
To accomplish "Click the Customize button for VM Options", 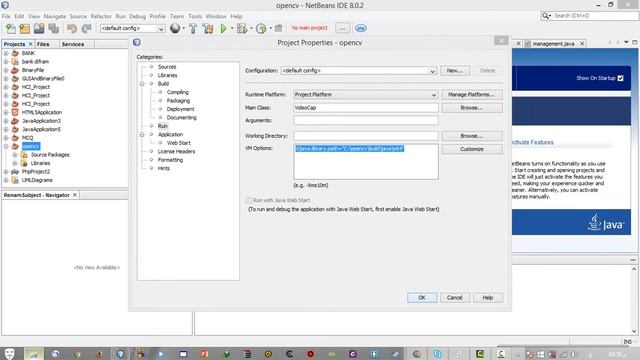I will click(471, 149).
